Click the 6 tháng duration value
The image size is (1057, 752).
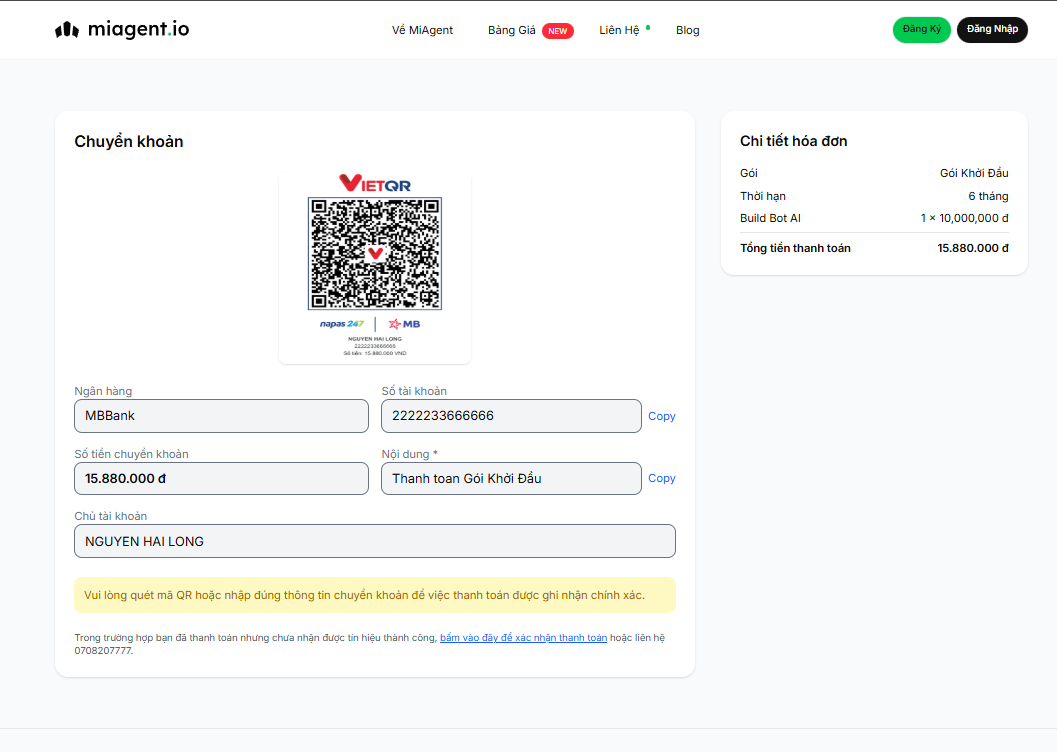click(x=988, y=196)
